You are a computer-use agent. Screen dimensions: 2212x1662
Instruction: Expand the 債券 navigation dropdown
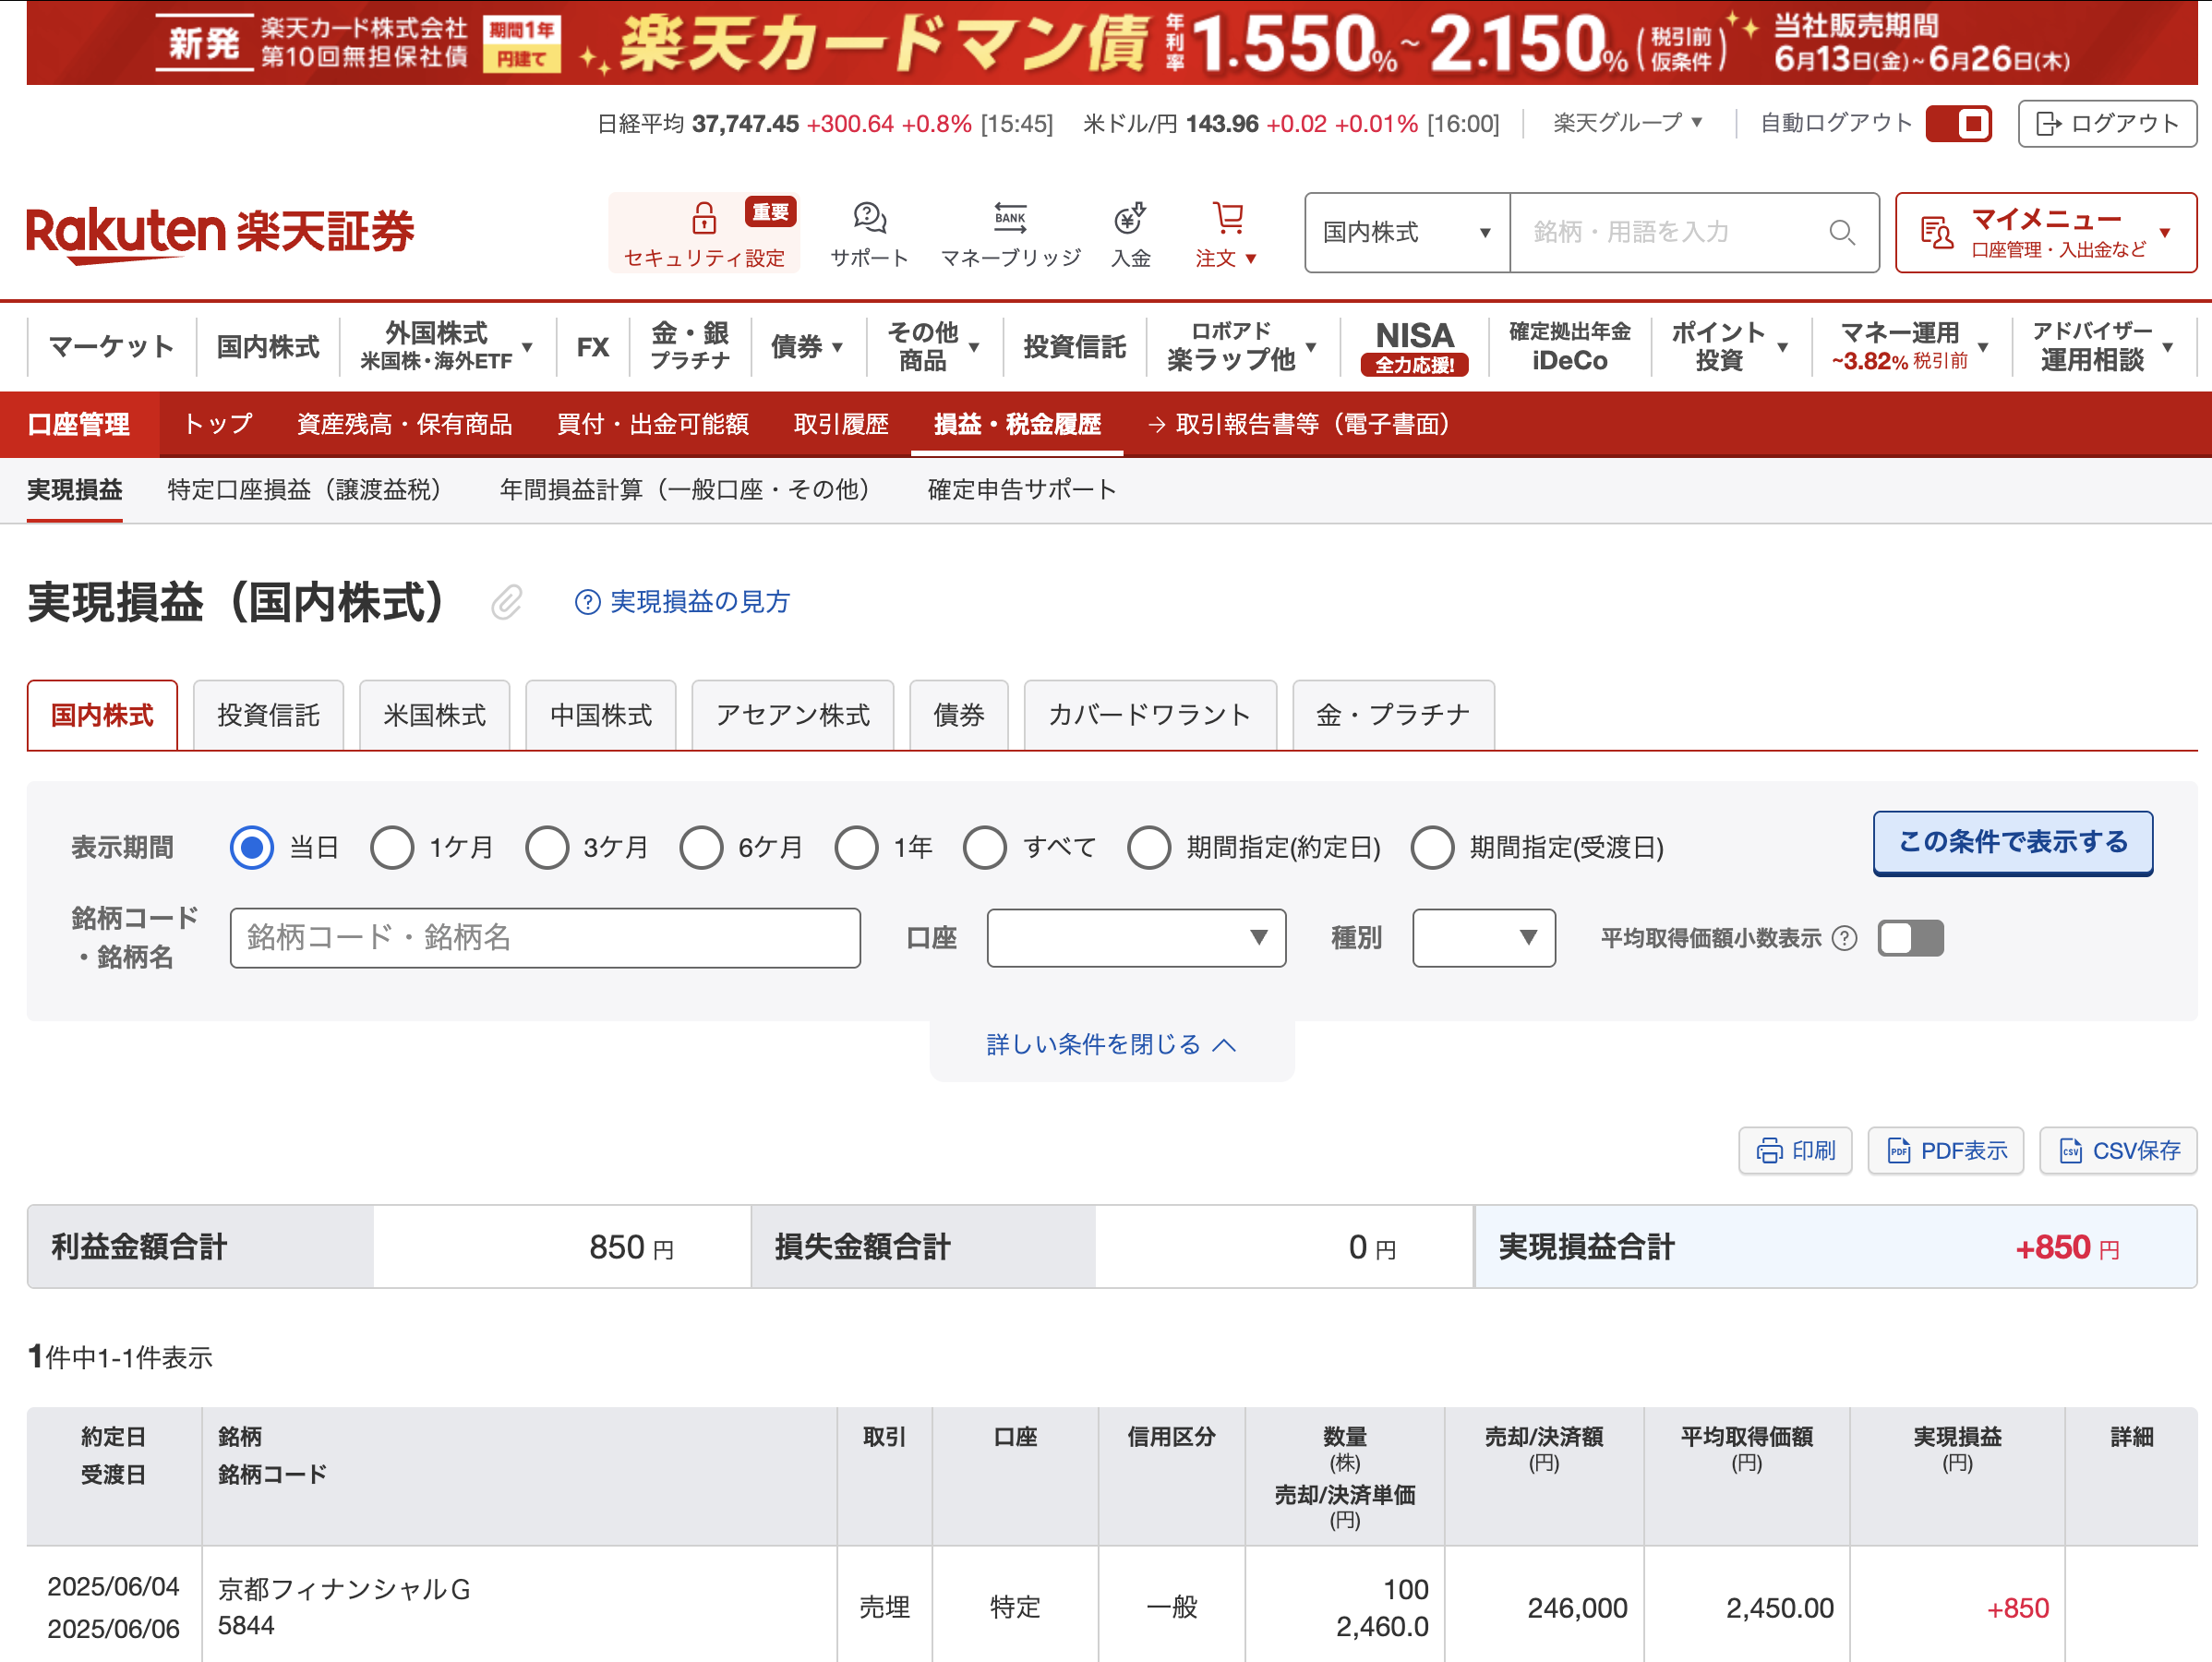click(806, 347)
